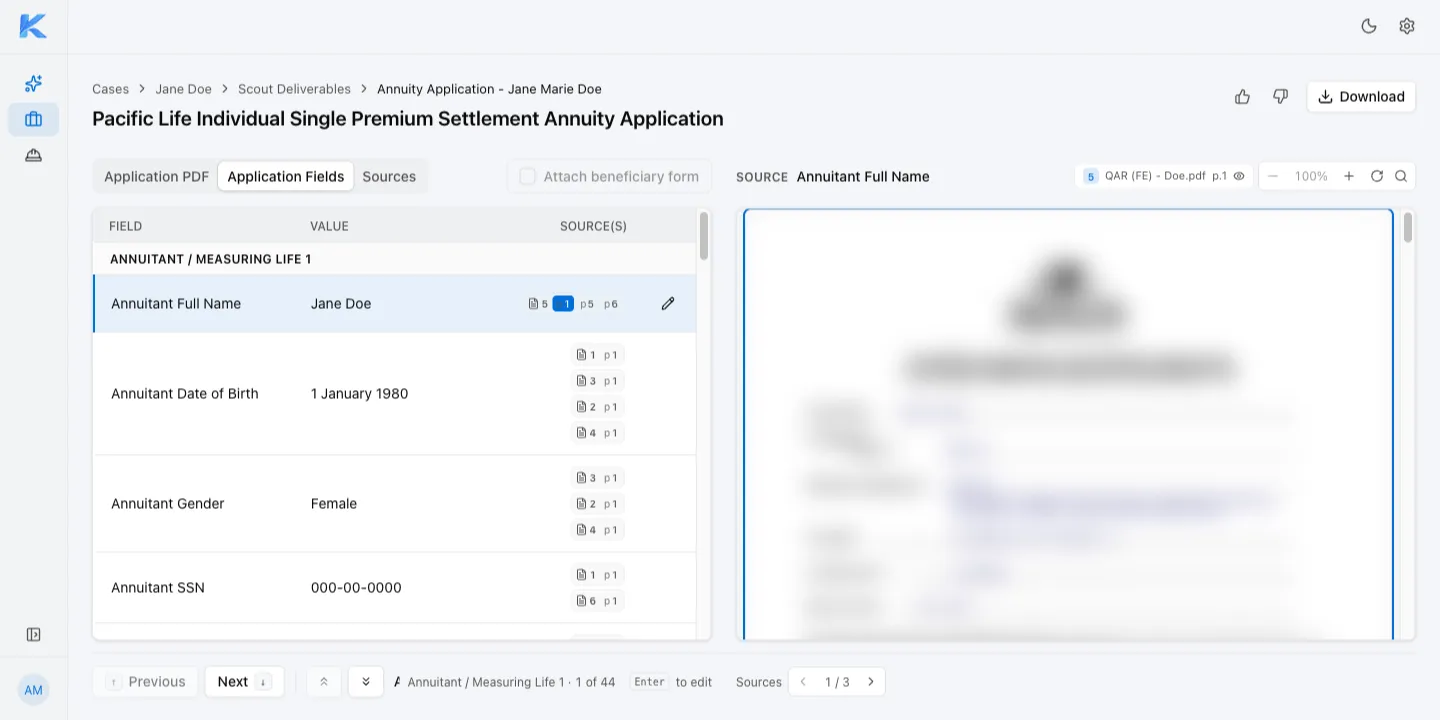Switch to the Sources tab

[x=389, y=176]
